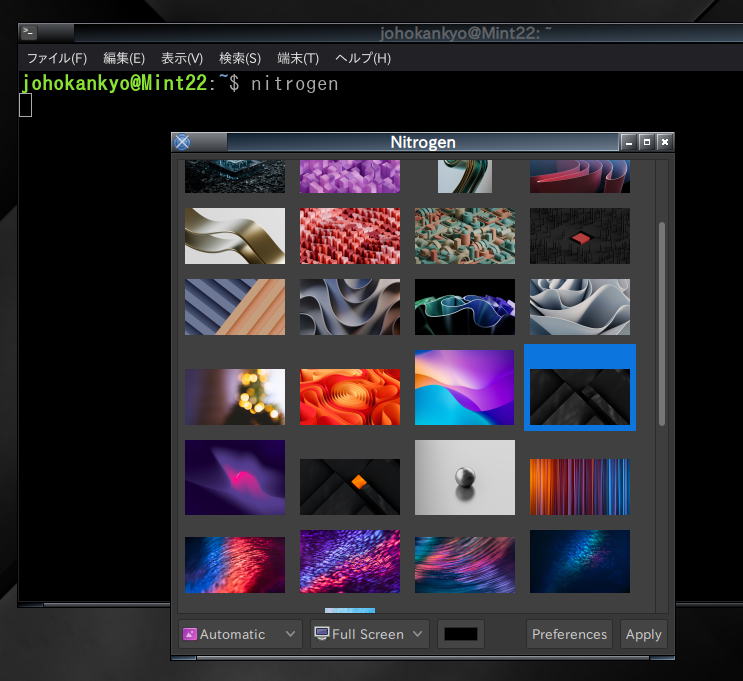
Task: Open the 表示(V) menu
Action: pos(182,58)
